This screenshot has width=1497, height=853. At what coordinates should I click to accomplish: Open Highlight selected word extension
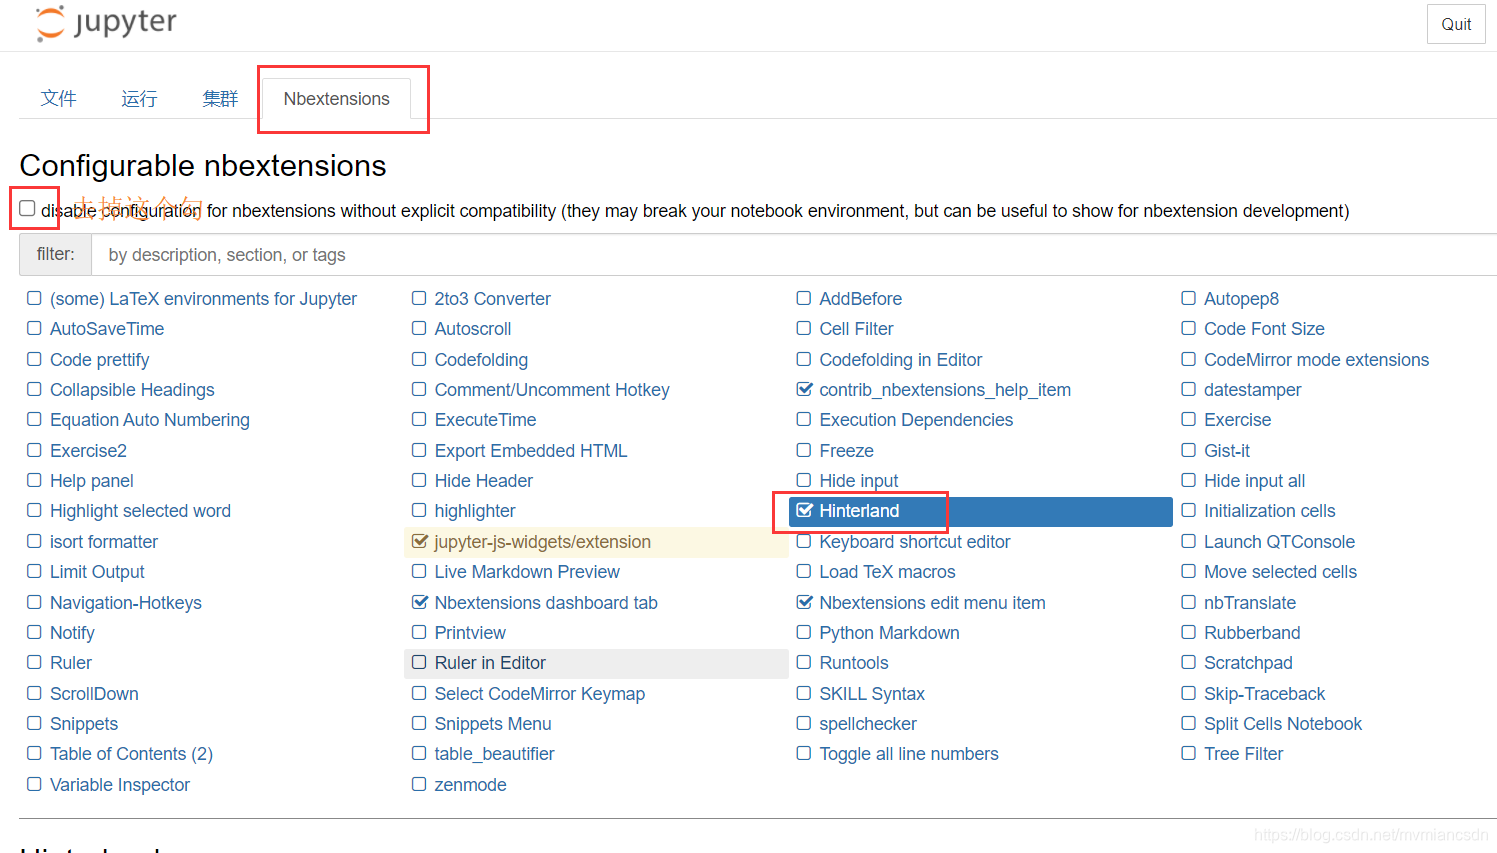(x=140, y=511)
